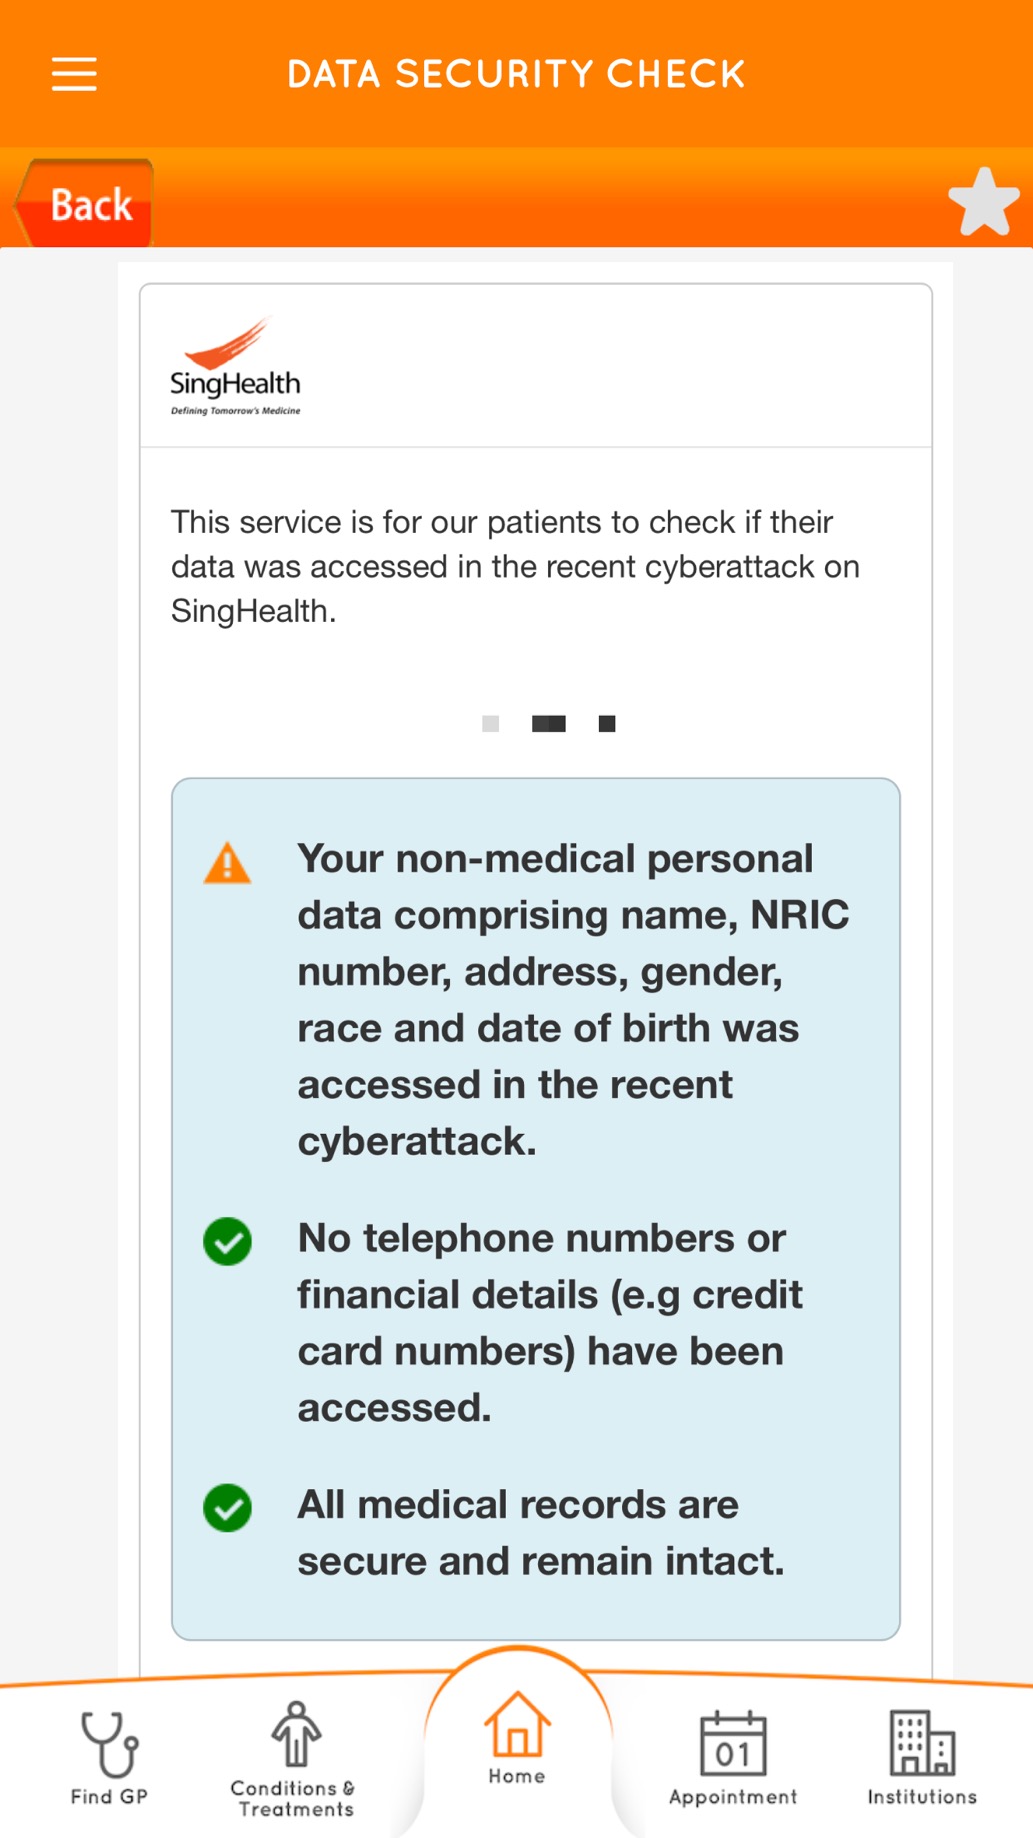Open the Appointment tab

(x=733, y=1760)
